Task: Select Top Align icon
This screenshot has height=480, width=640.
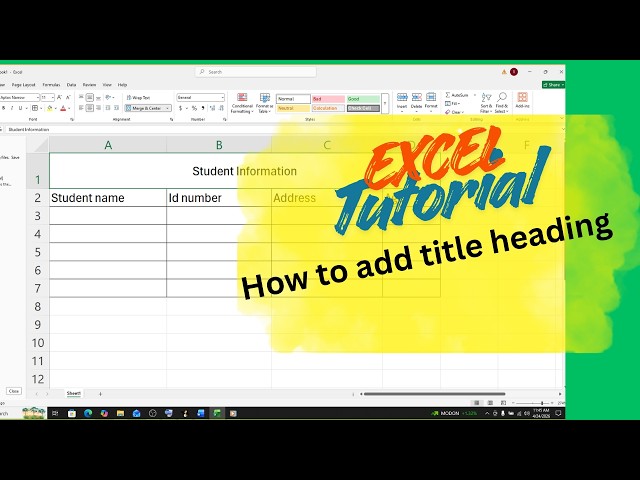Action: pos(81,98)
